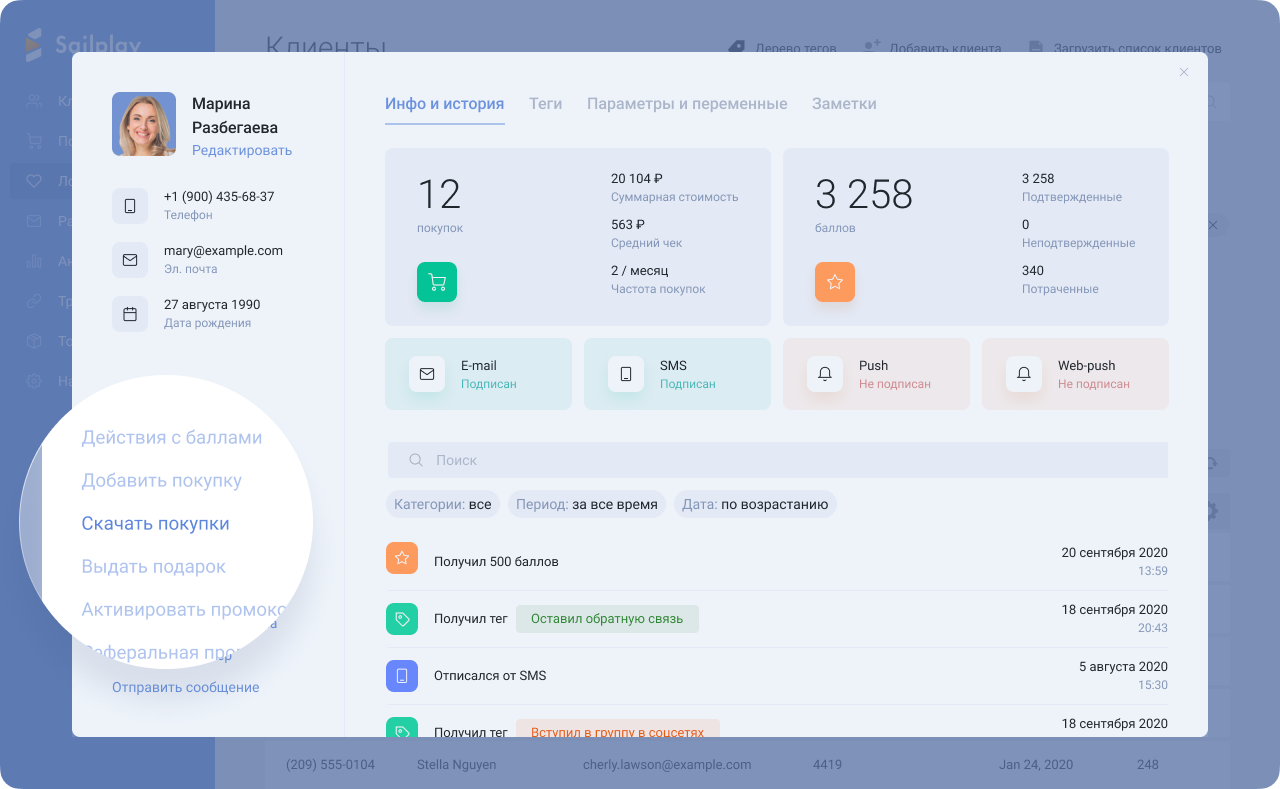
Task: Select Действия с баллами action
Action: point(172,438)
